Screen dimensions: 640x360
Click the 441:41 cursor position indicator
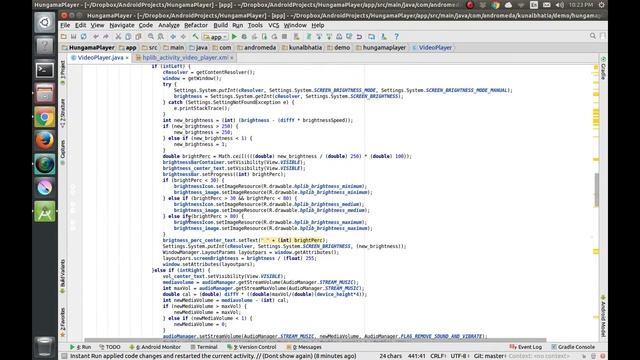coord(416,356)
